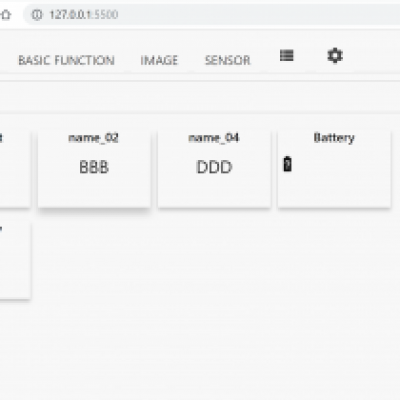Switch to the BASIC FUNCTION tab

tap(66, 60)
